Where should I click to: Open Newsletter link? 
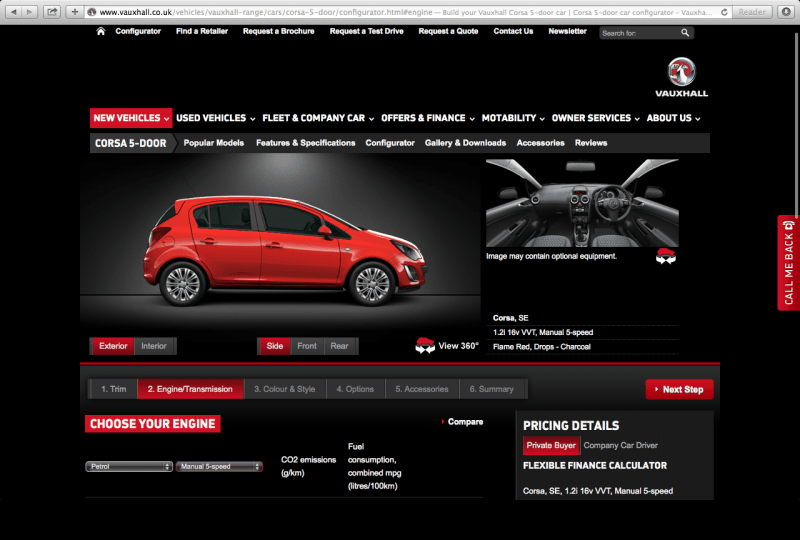[x=567, y=31]
